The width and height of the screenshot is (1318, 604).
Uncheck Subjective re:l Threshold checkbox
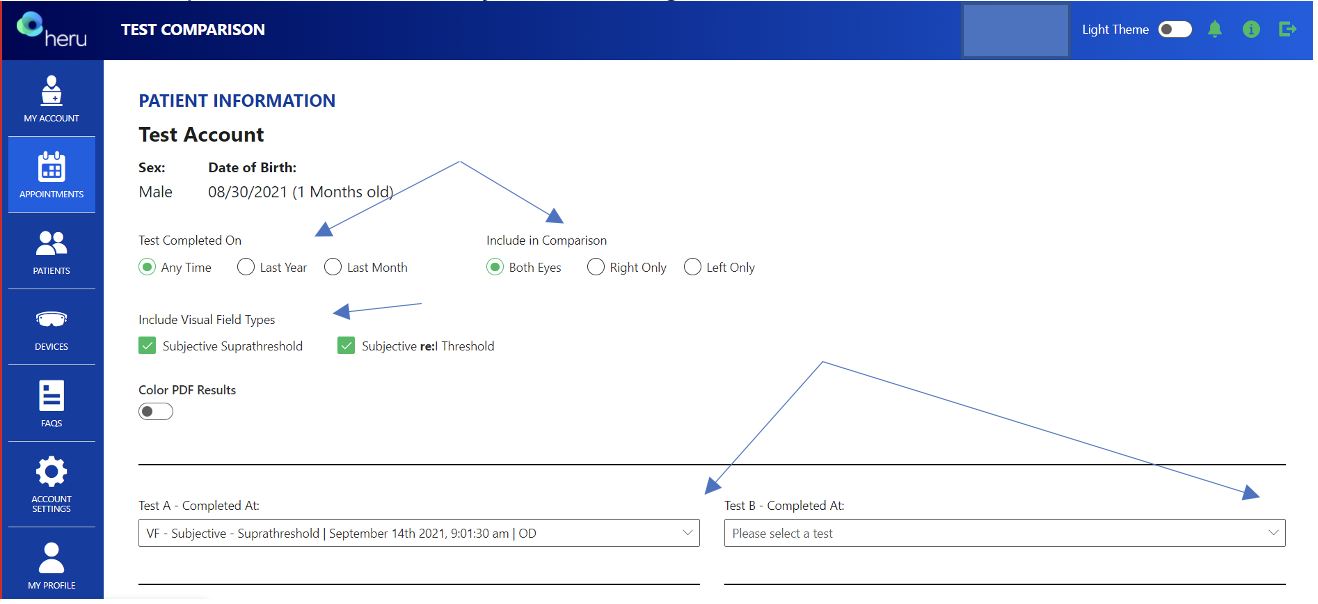(346, 346)
